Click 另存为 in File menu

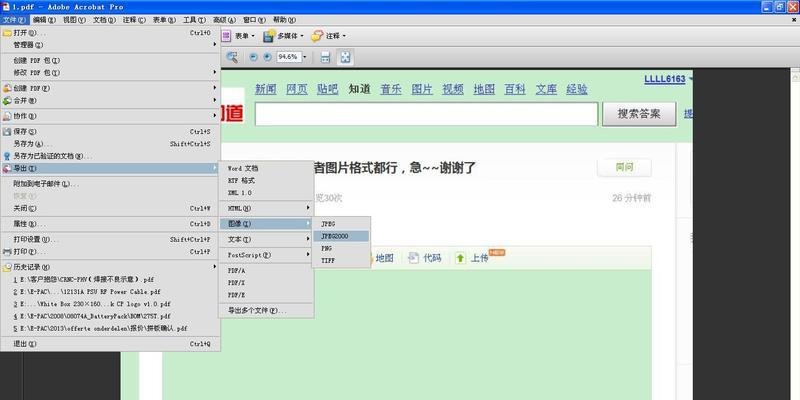(110, 144)
